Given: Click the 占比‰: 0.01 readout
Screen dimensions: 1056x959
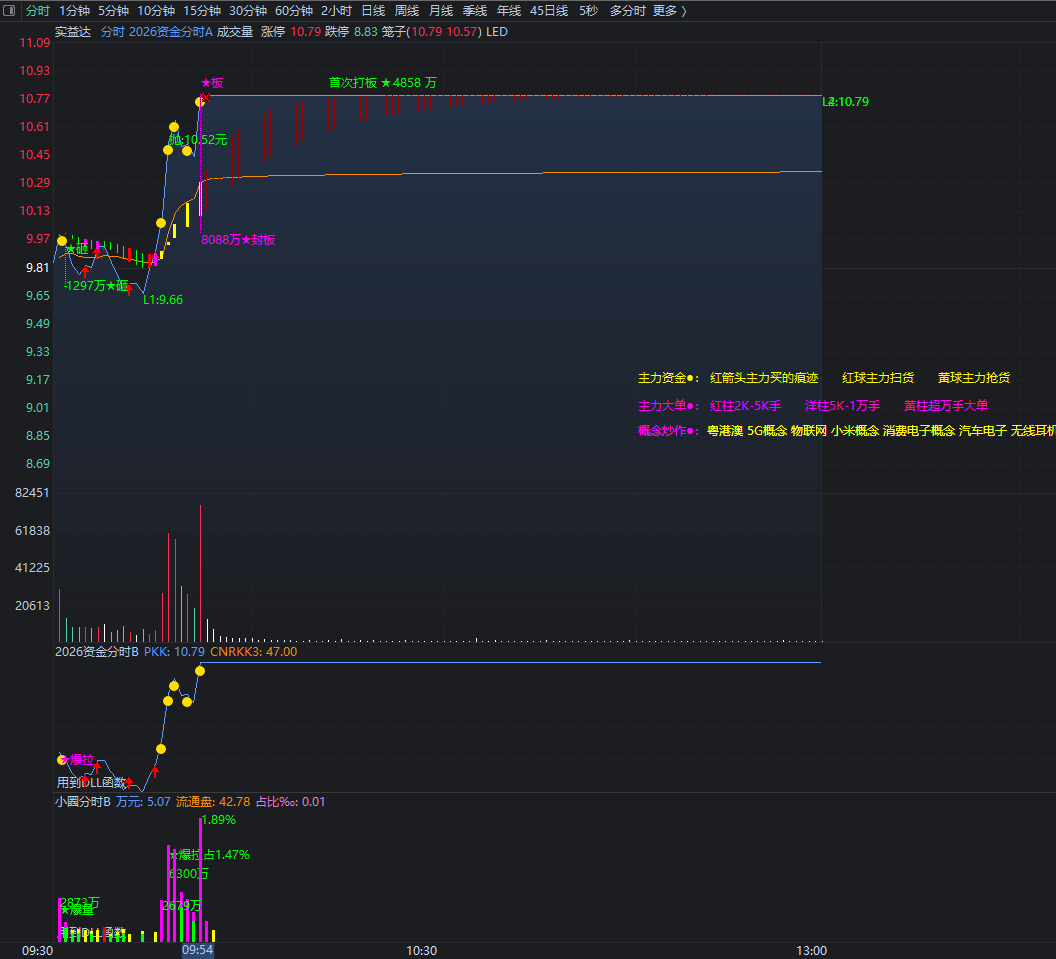Looking at the screenshot, I should point(290,802).
